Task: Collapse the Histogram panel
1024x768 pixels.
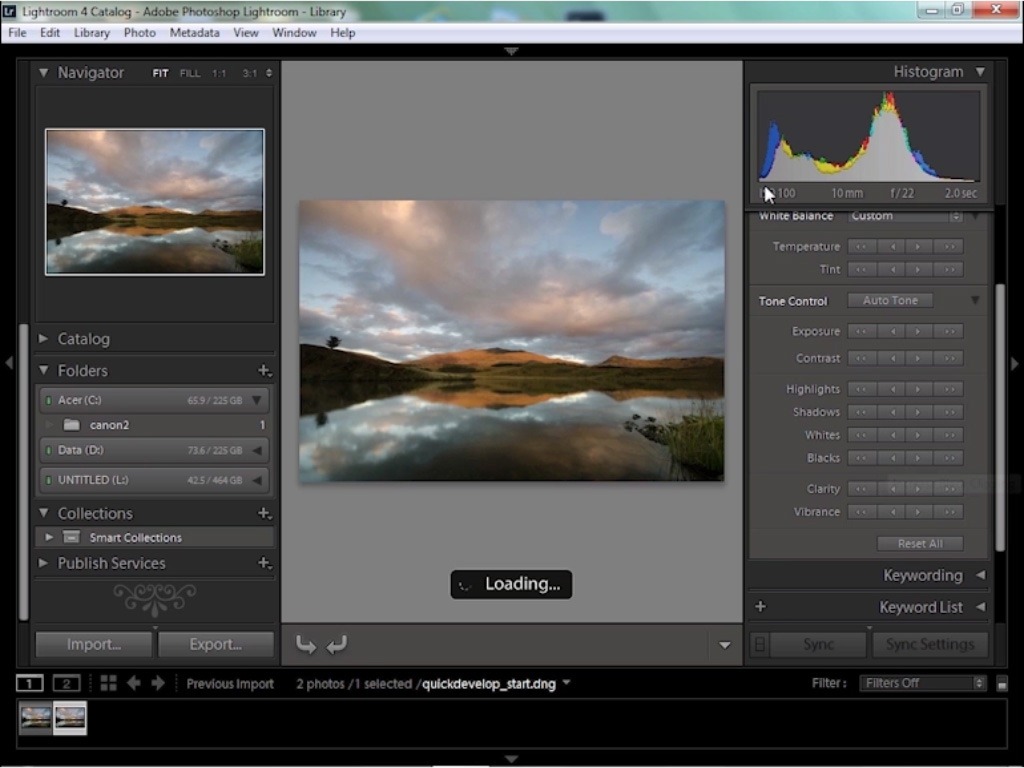Action: 980,71
